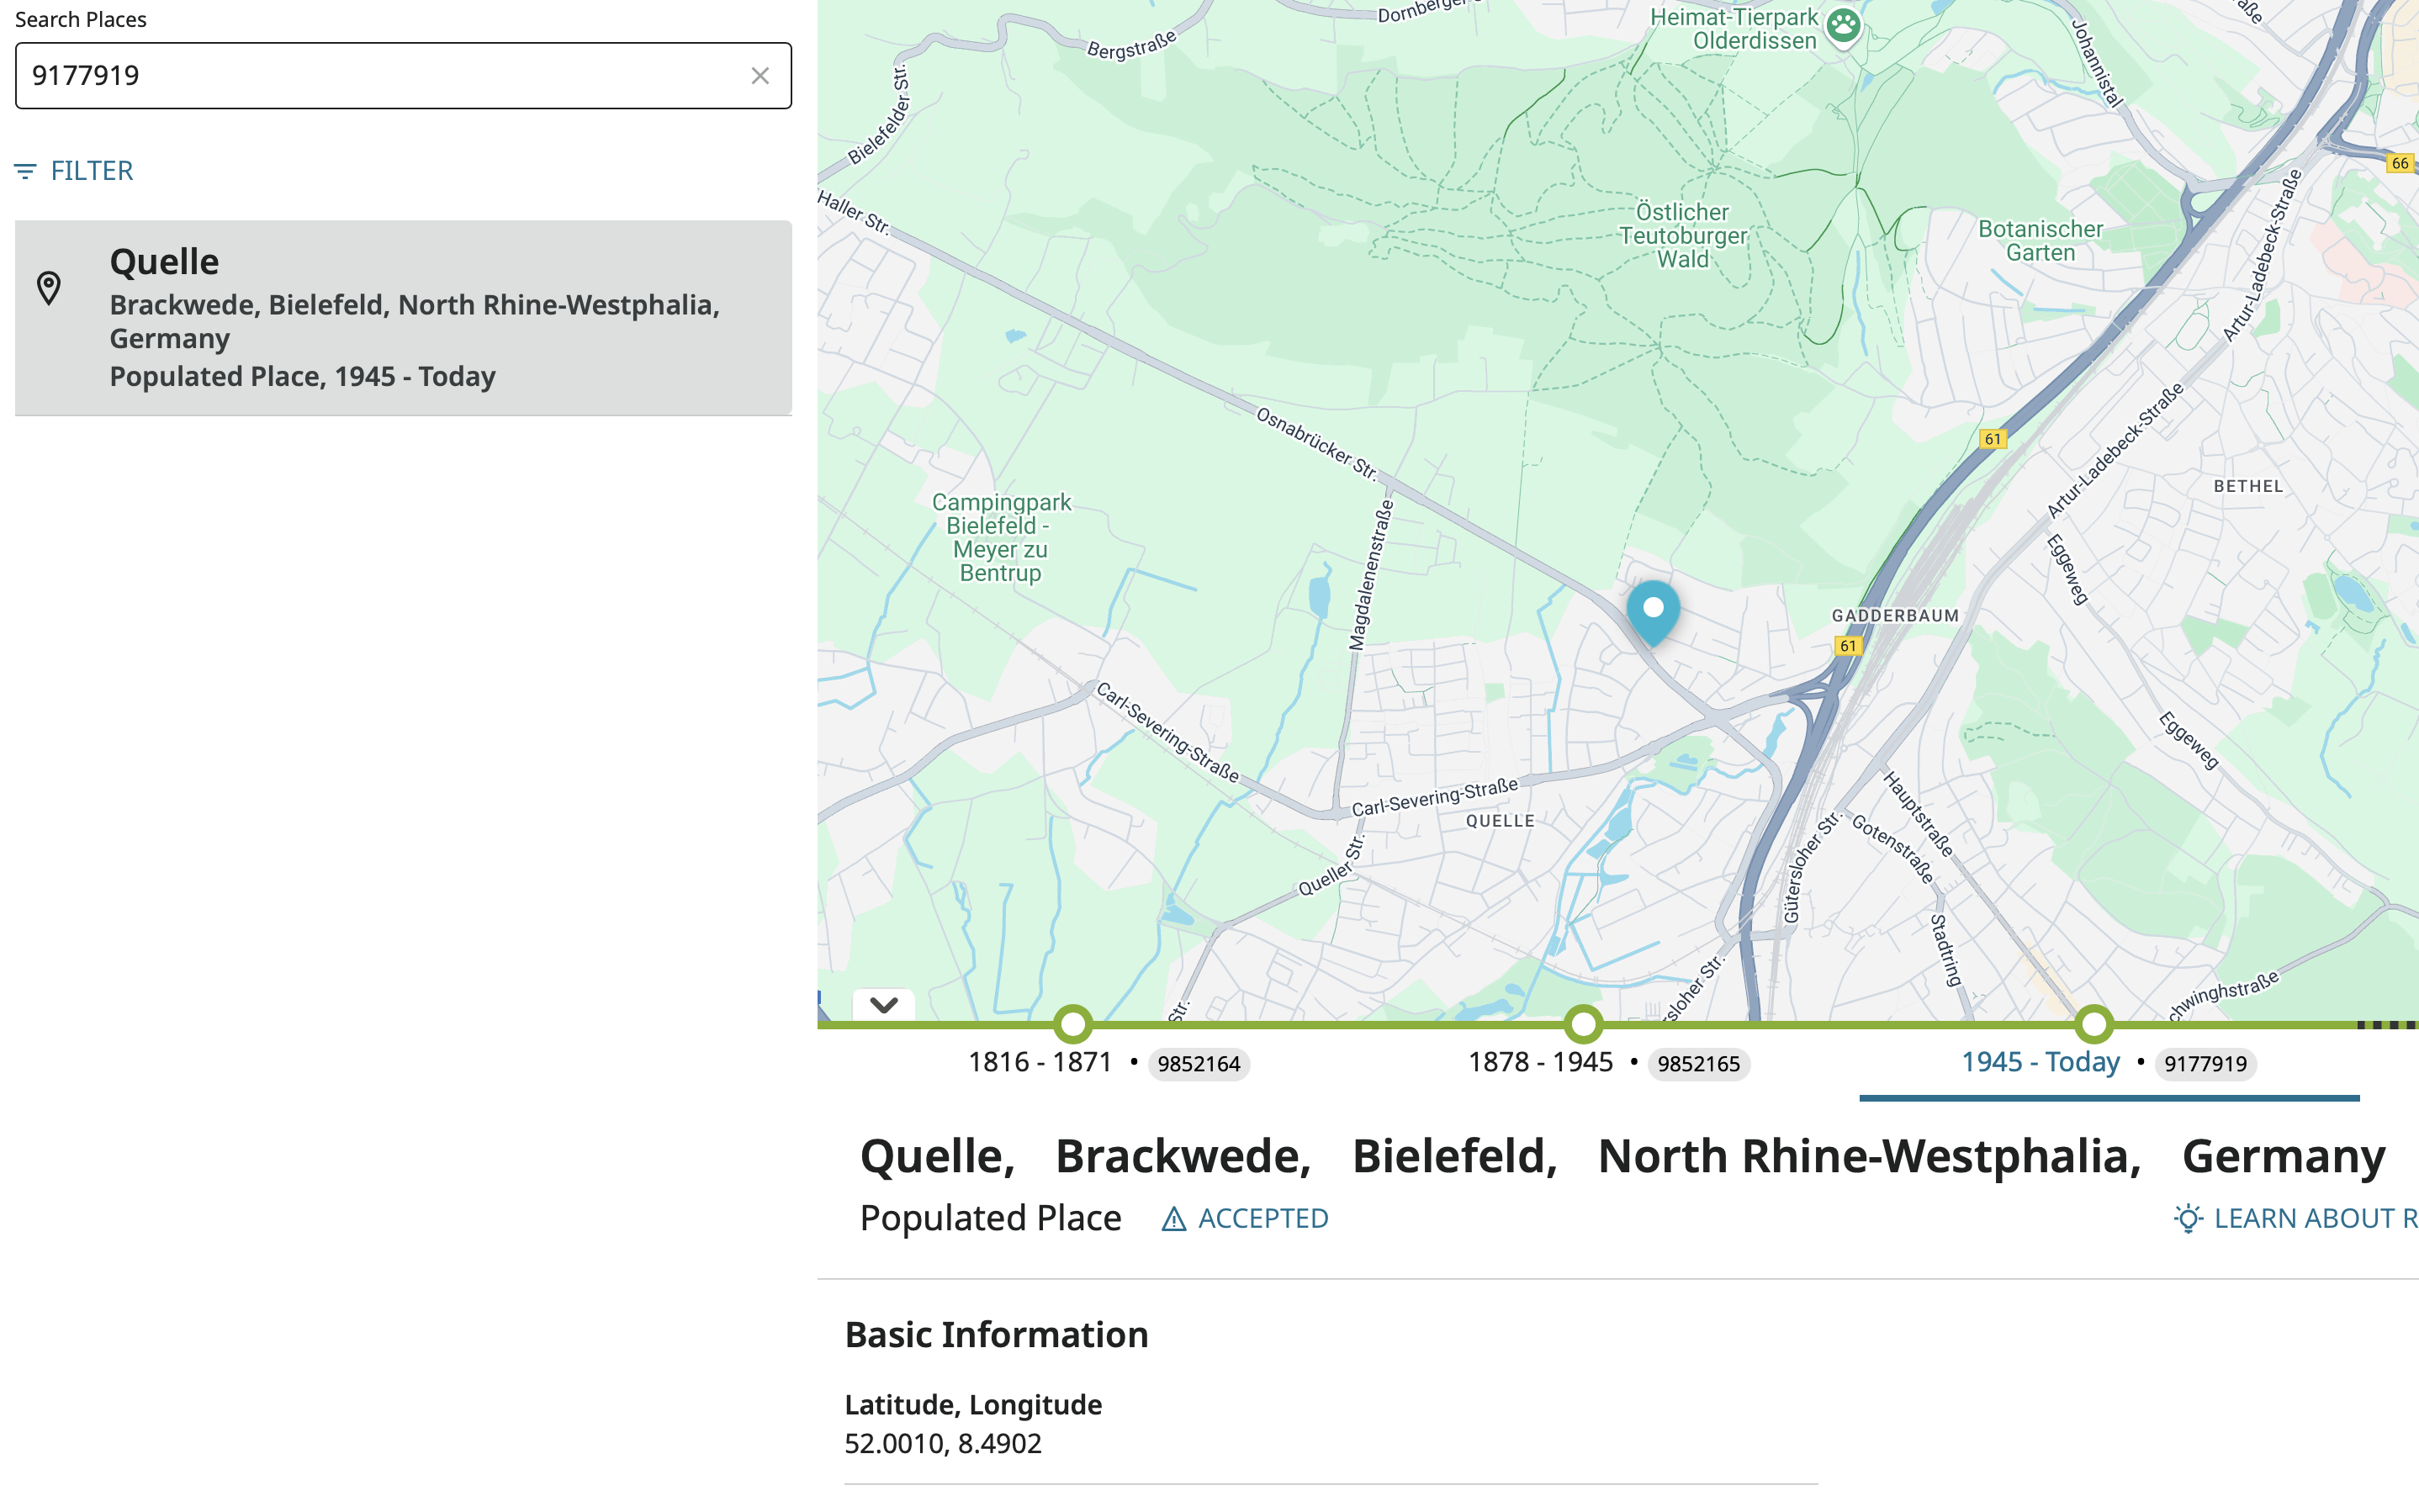Click the Heimat-Tierpark Olderdissen zoo icon

(1842, 26)
